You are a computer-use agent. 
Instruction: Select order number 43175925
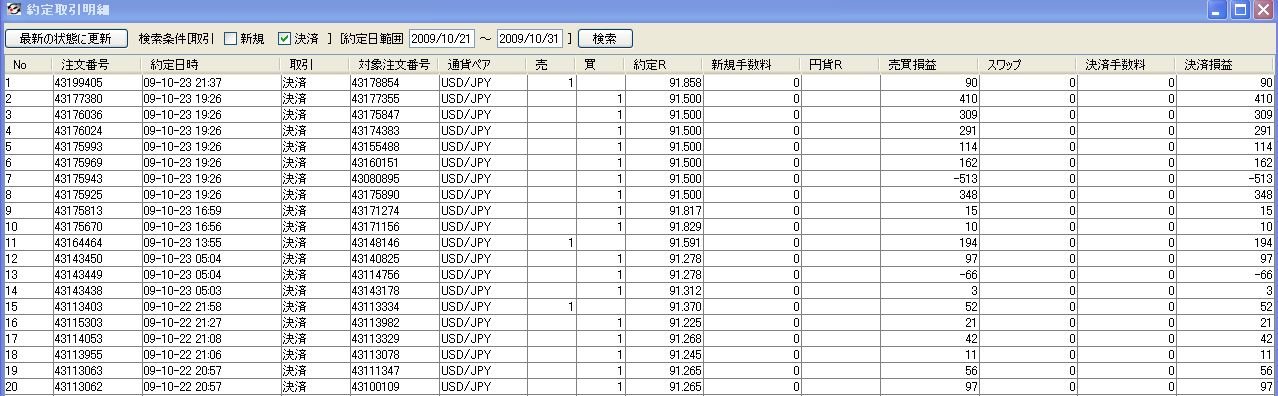(x=79, y=194)
